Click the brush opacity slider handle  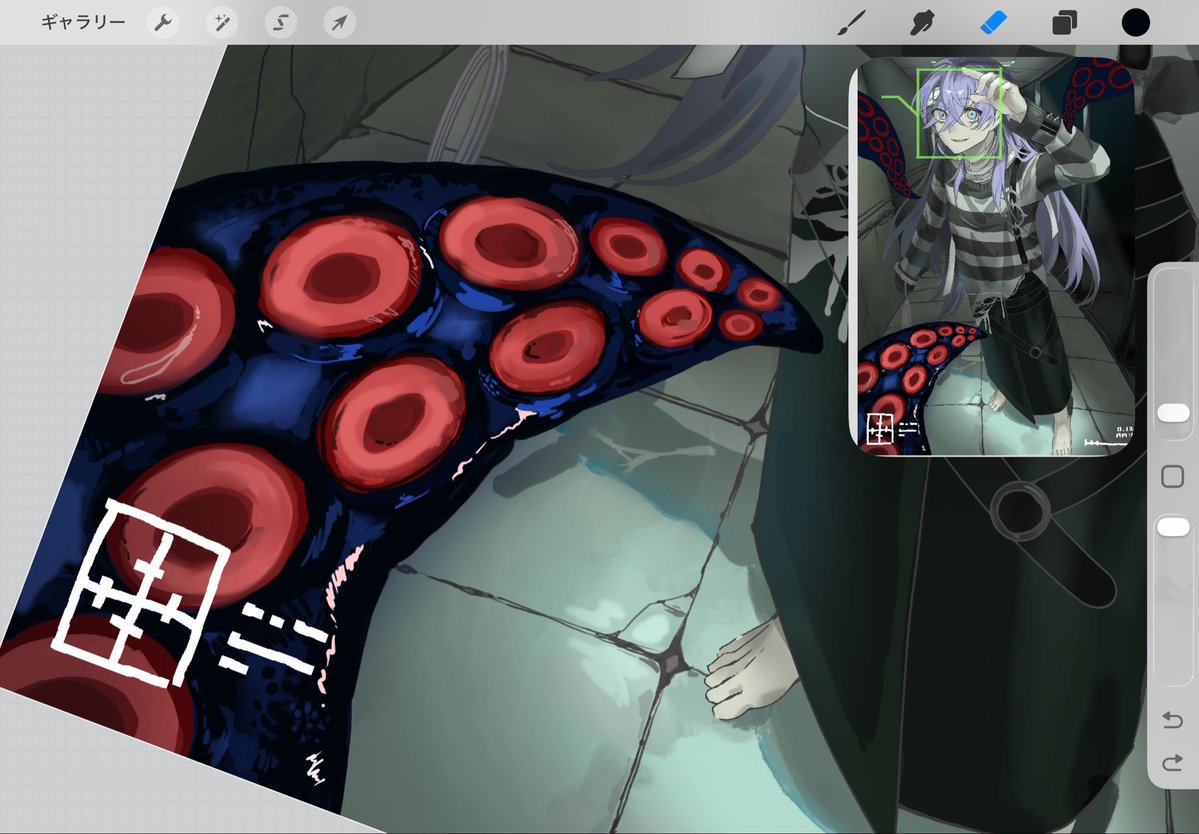point(1173,527)
